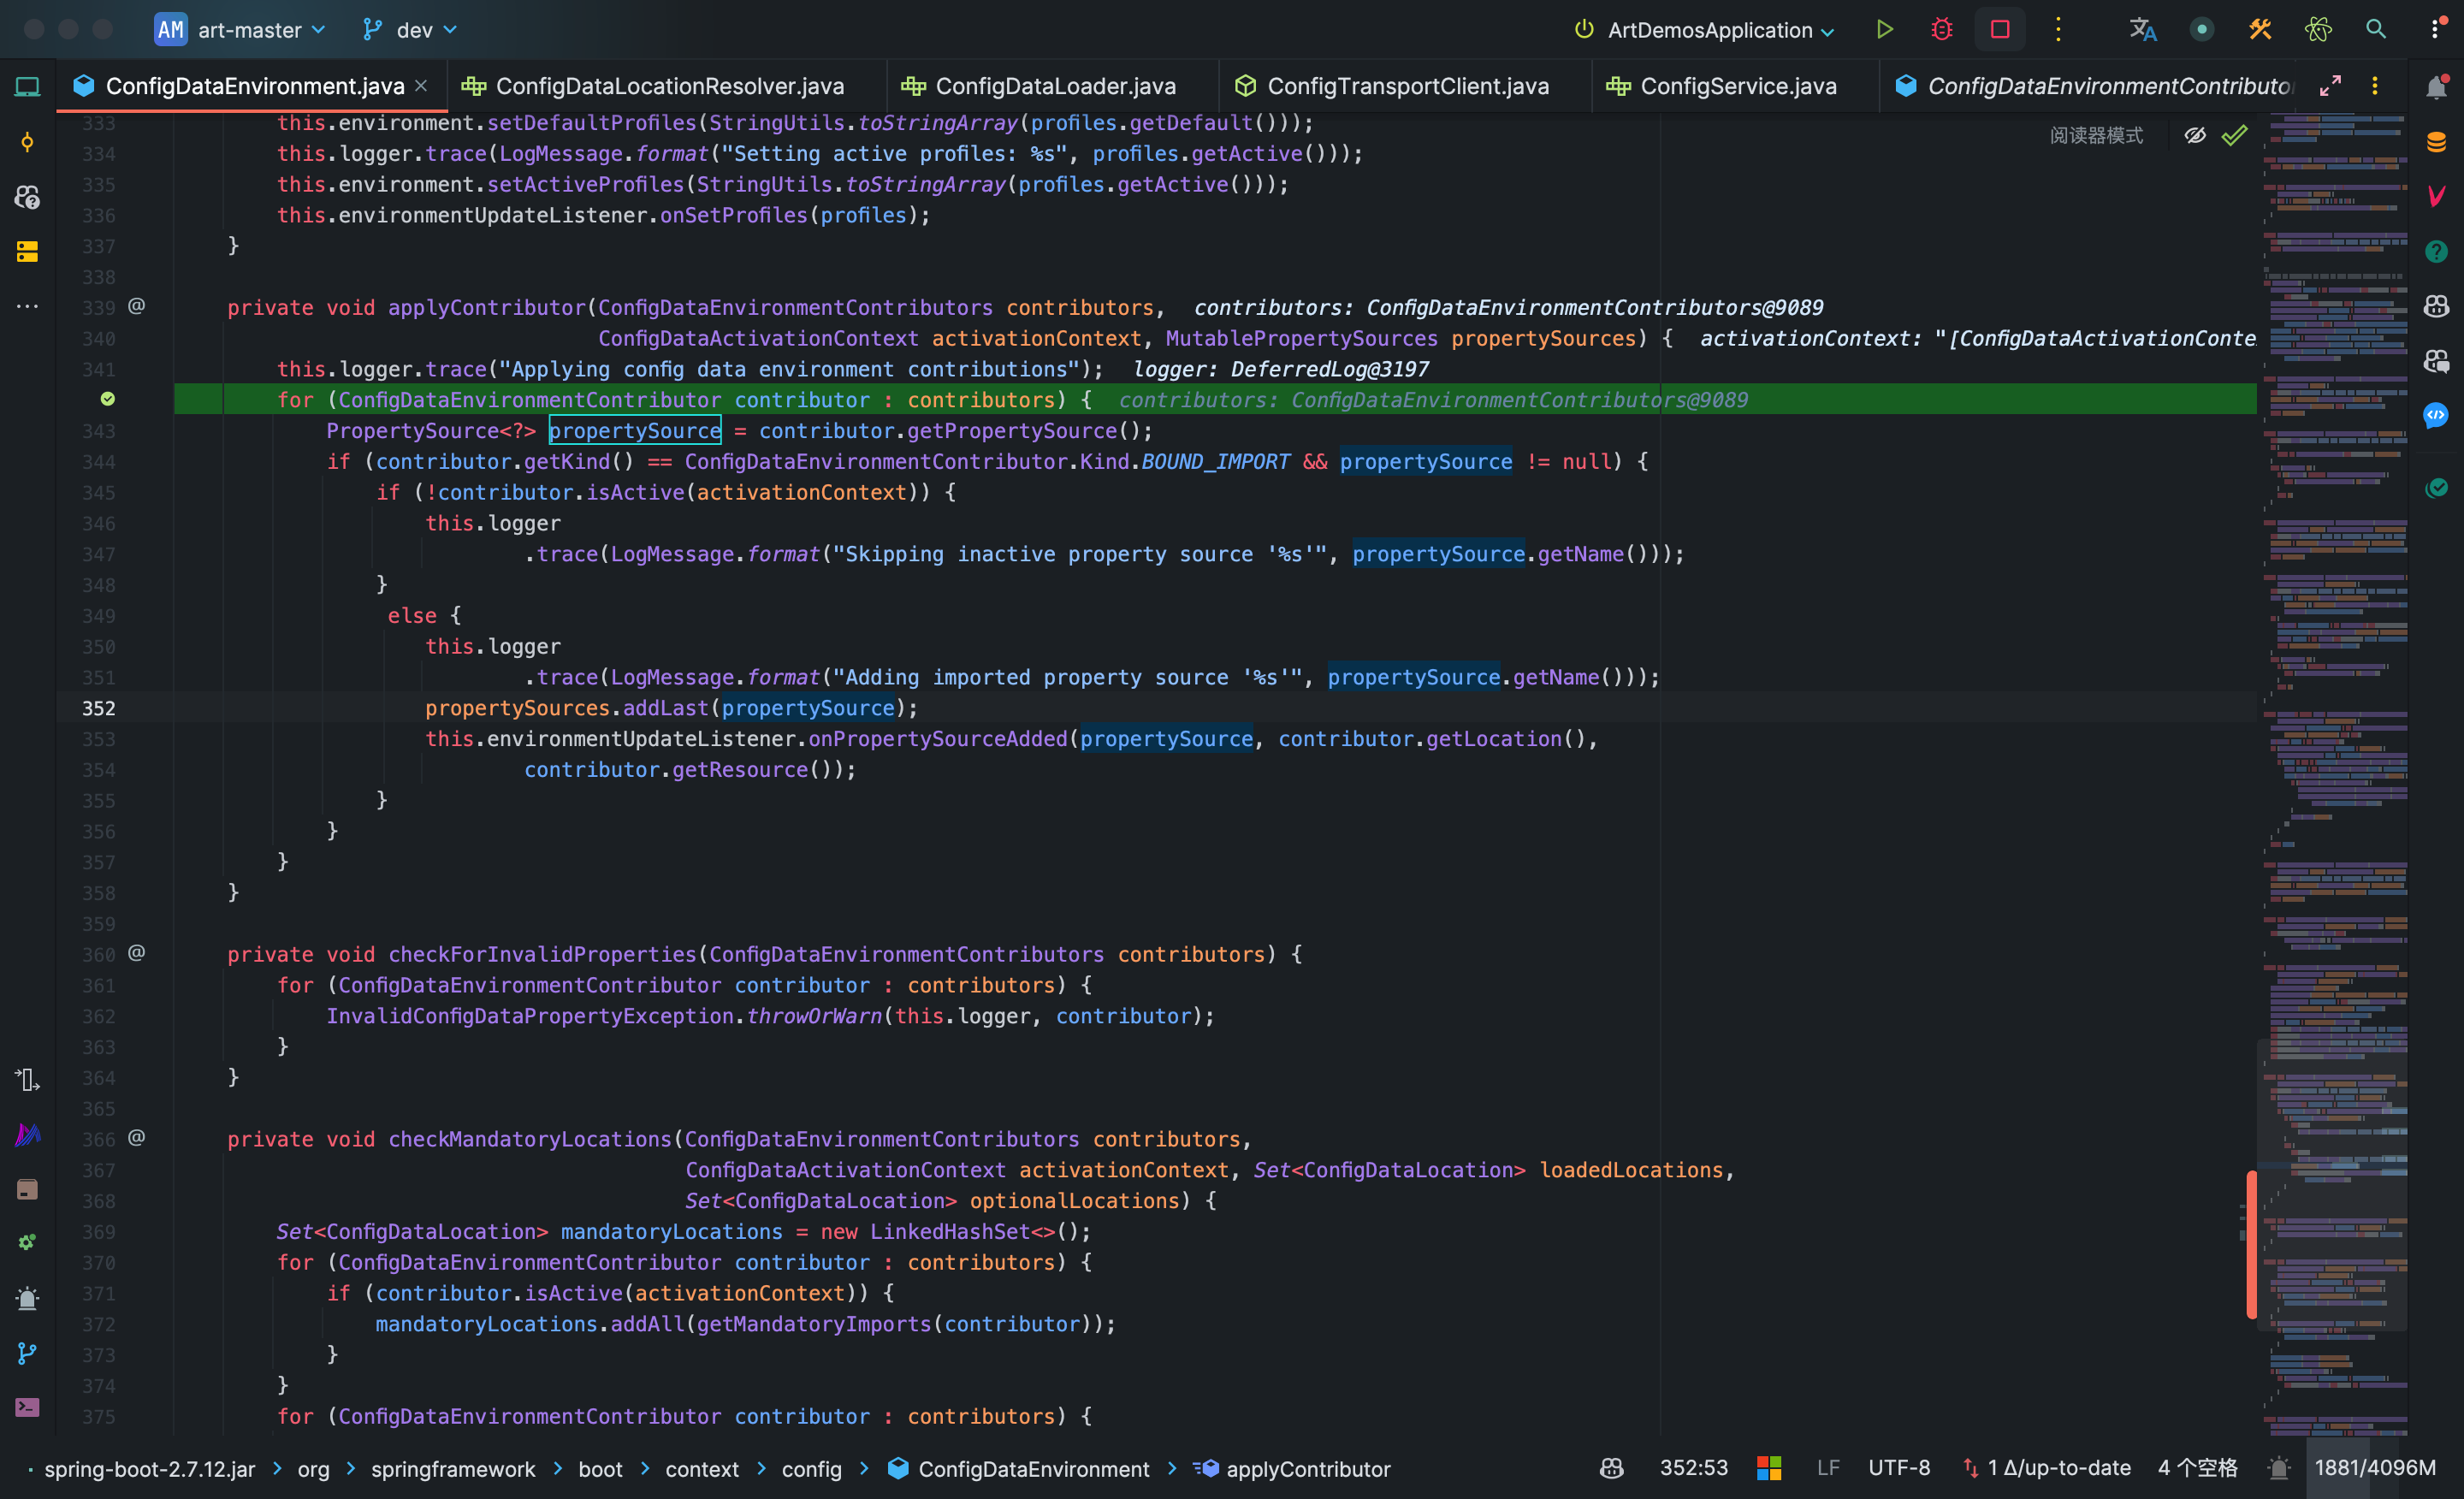The image size is (2464, 1499).
Task: Open Search Everywhere magnifier icon
Action: [x=2375, y=29]
